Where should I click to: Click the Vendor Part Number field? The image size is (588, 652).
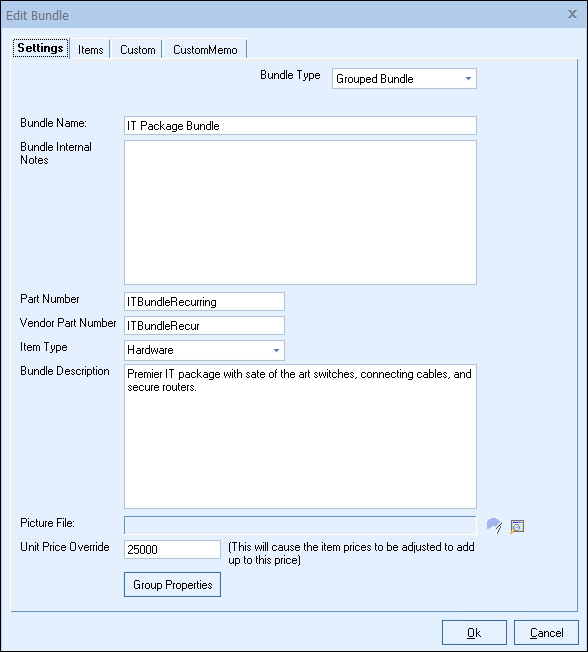click(x=204, y=326)
